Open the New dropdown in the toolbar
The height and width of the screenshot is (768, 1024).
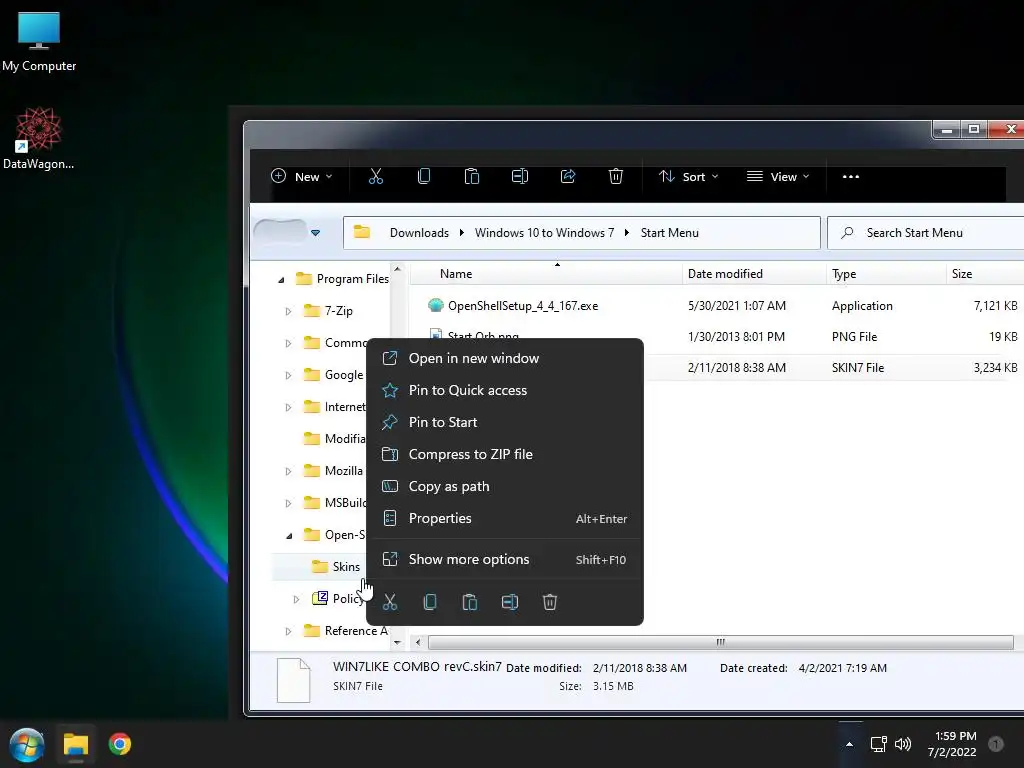[301, 176]
